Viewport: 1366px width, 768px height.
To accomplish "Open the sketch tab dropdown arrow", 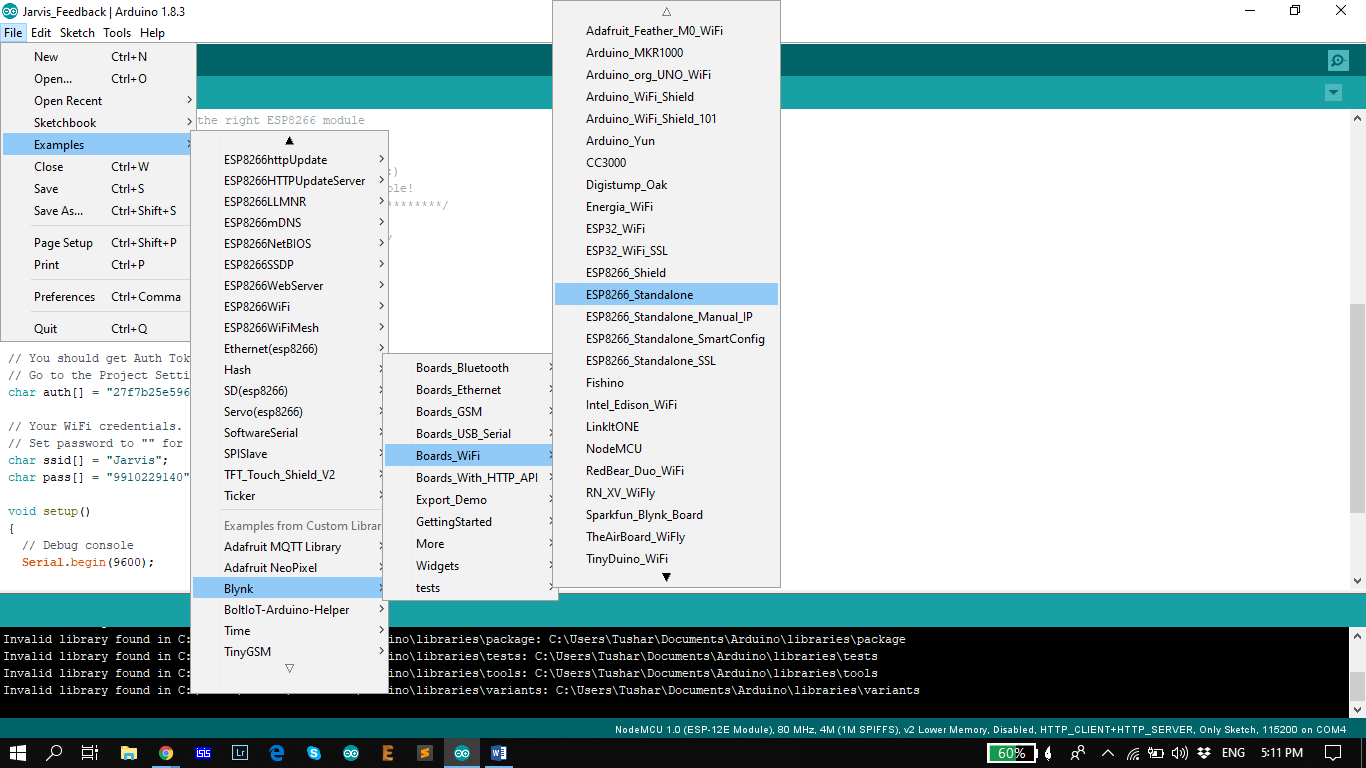I will (x=1332, y=93).
